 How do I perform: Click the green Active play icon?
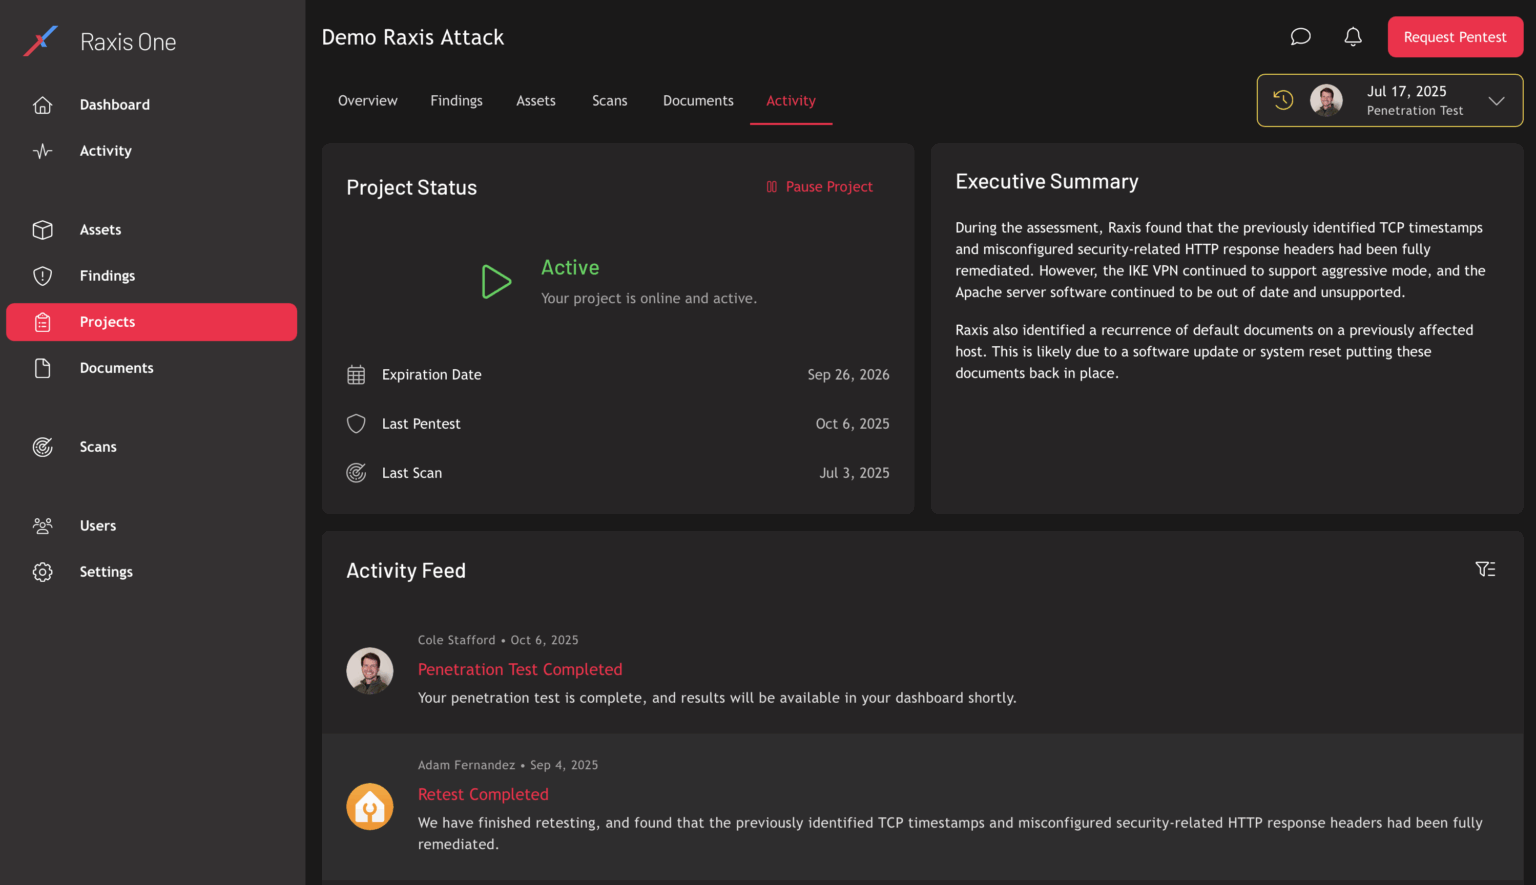tap(496, 282)
